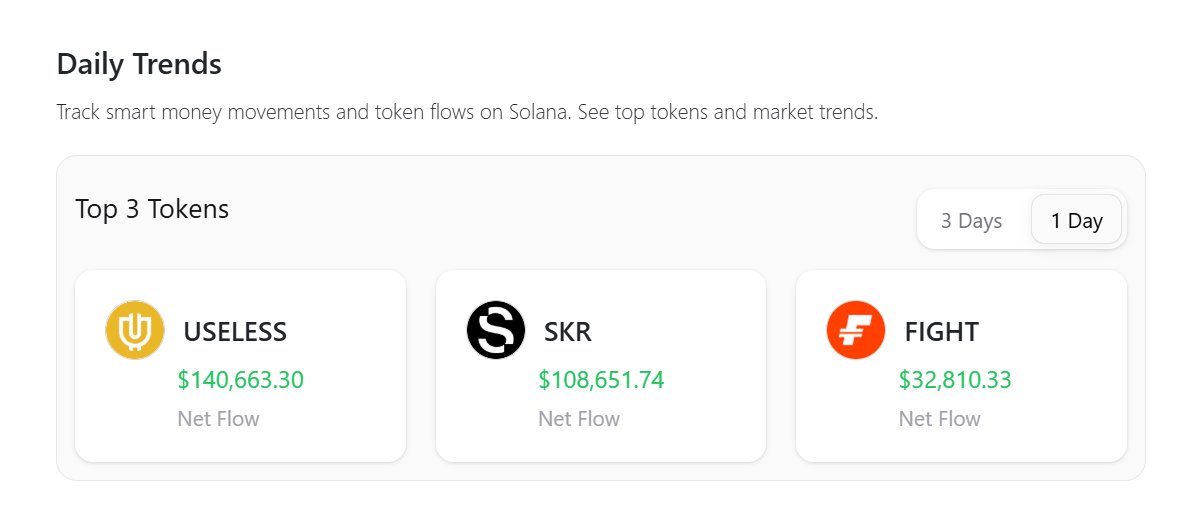Screen dimensions: 1182x521
Task: Click the Net Flow label under SKR
Action: coord(579,419)
